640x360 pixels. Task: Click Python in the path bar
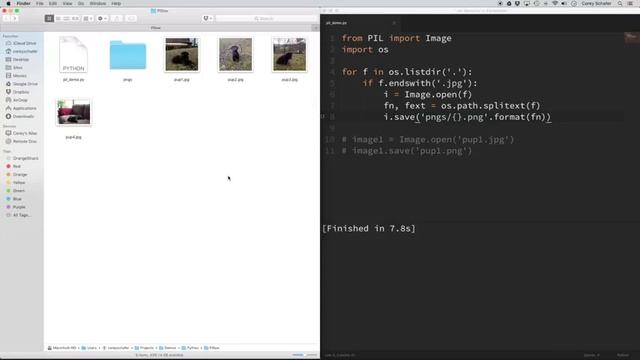point(190,348)
